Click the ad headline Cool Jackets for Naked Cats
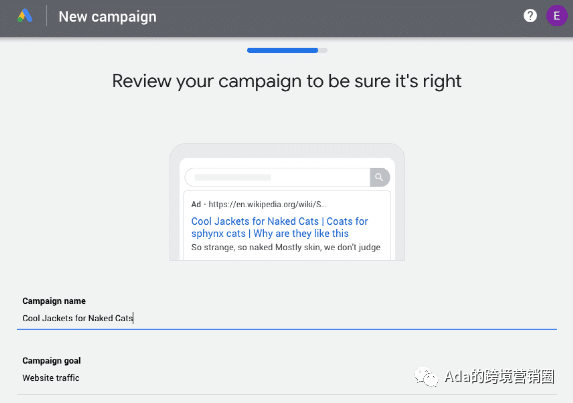The image size is (573, 403). point(255,221)
